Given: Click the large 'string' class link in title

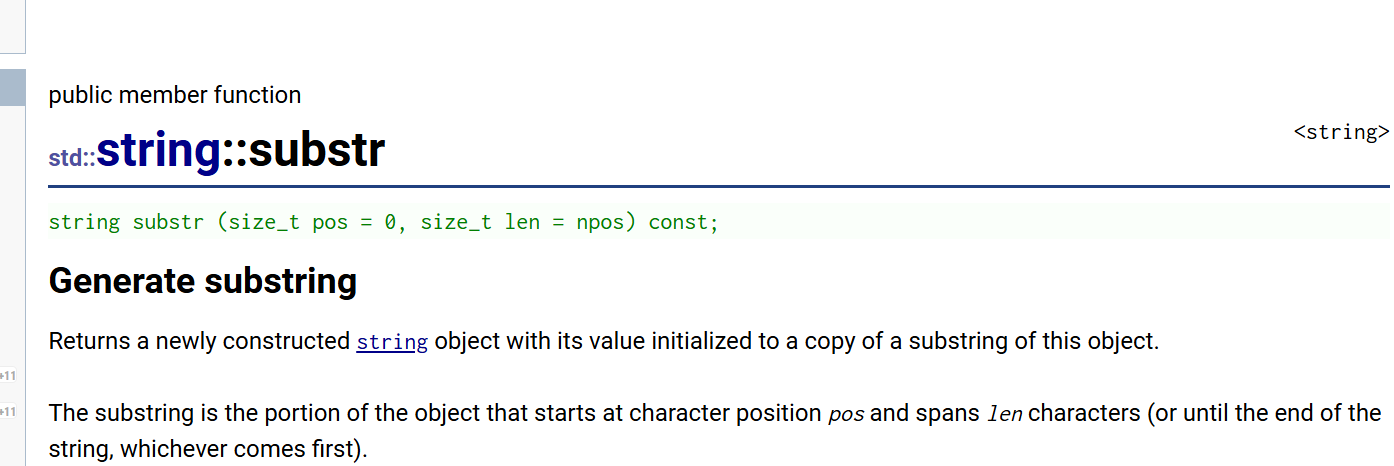Looking at the screenshot, I should 158,151.
